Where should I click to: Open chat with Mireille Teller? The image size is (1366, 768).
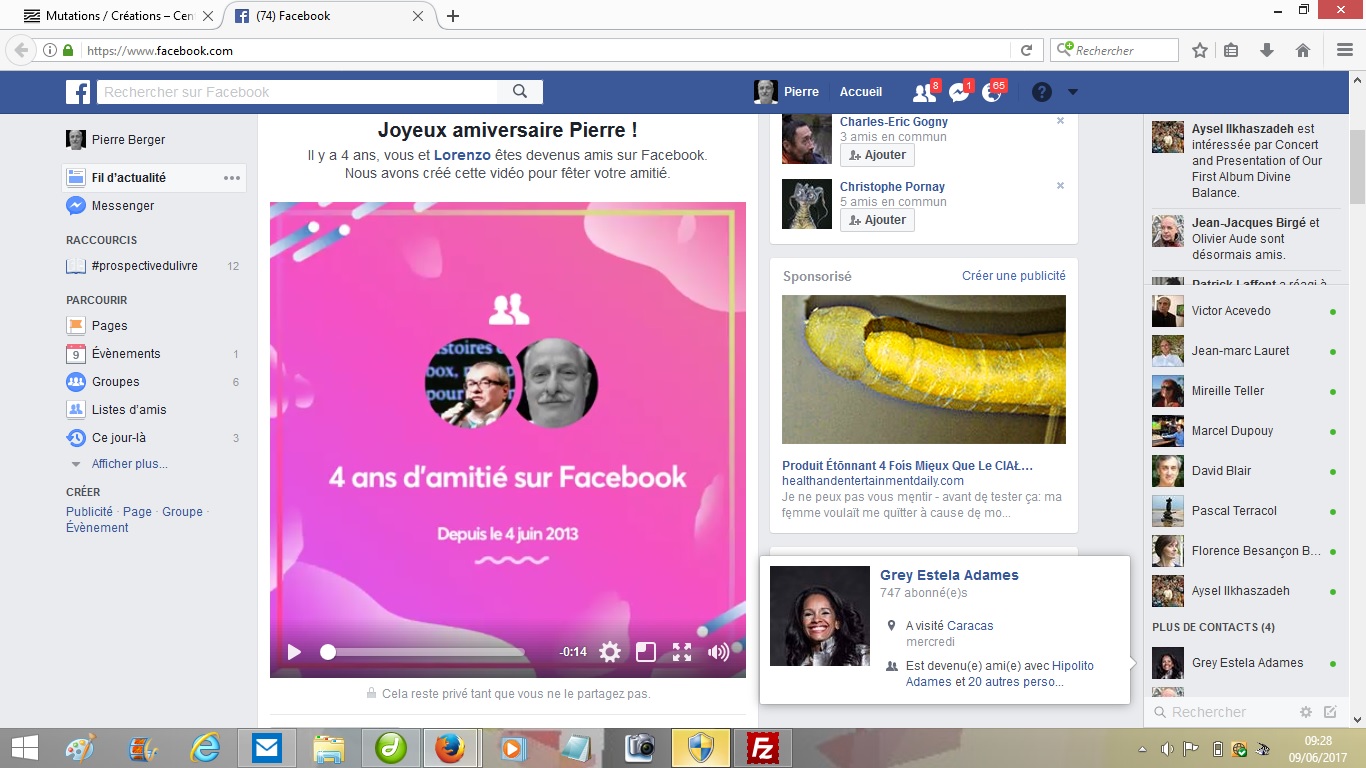pos(1245,391)
